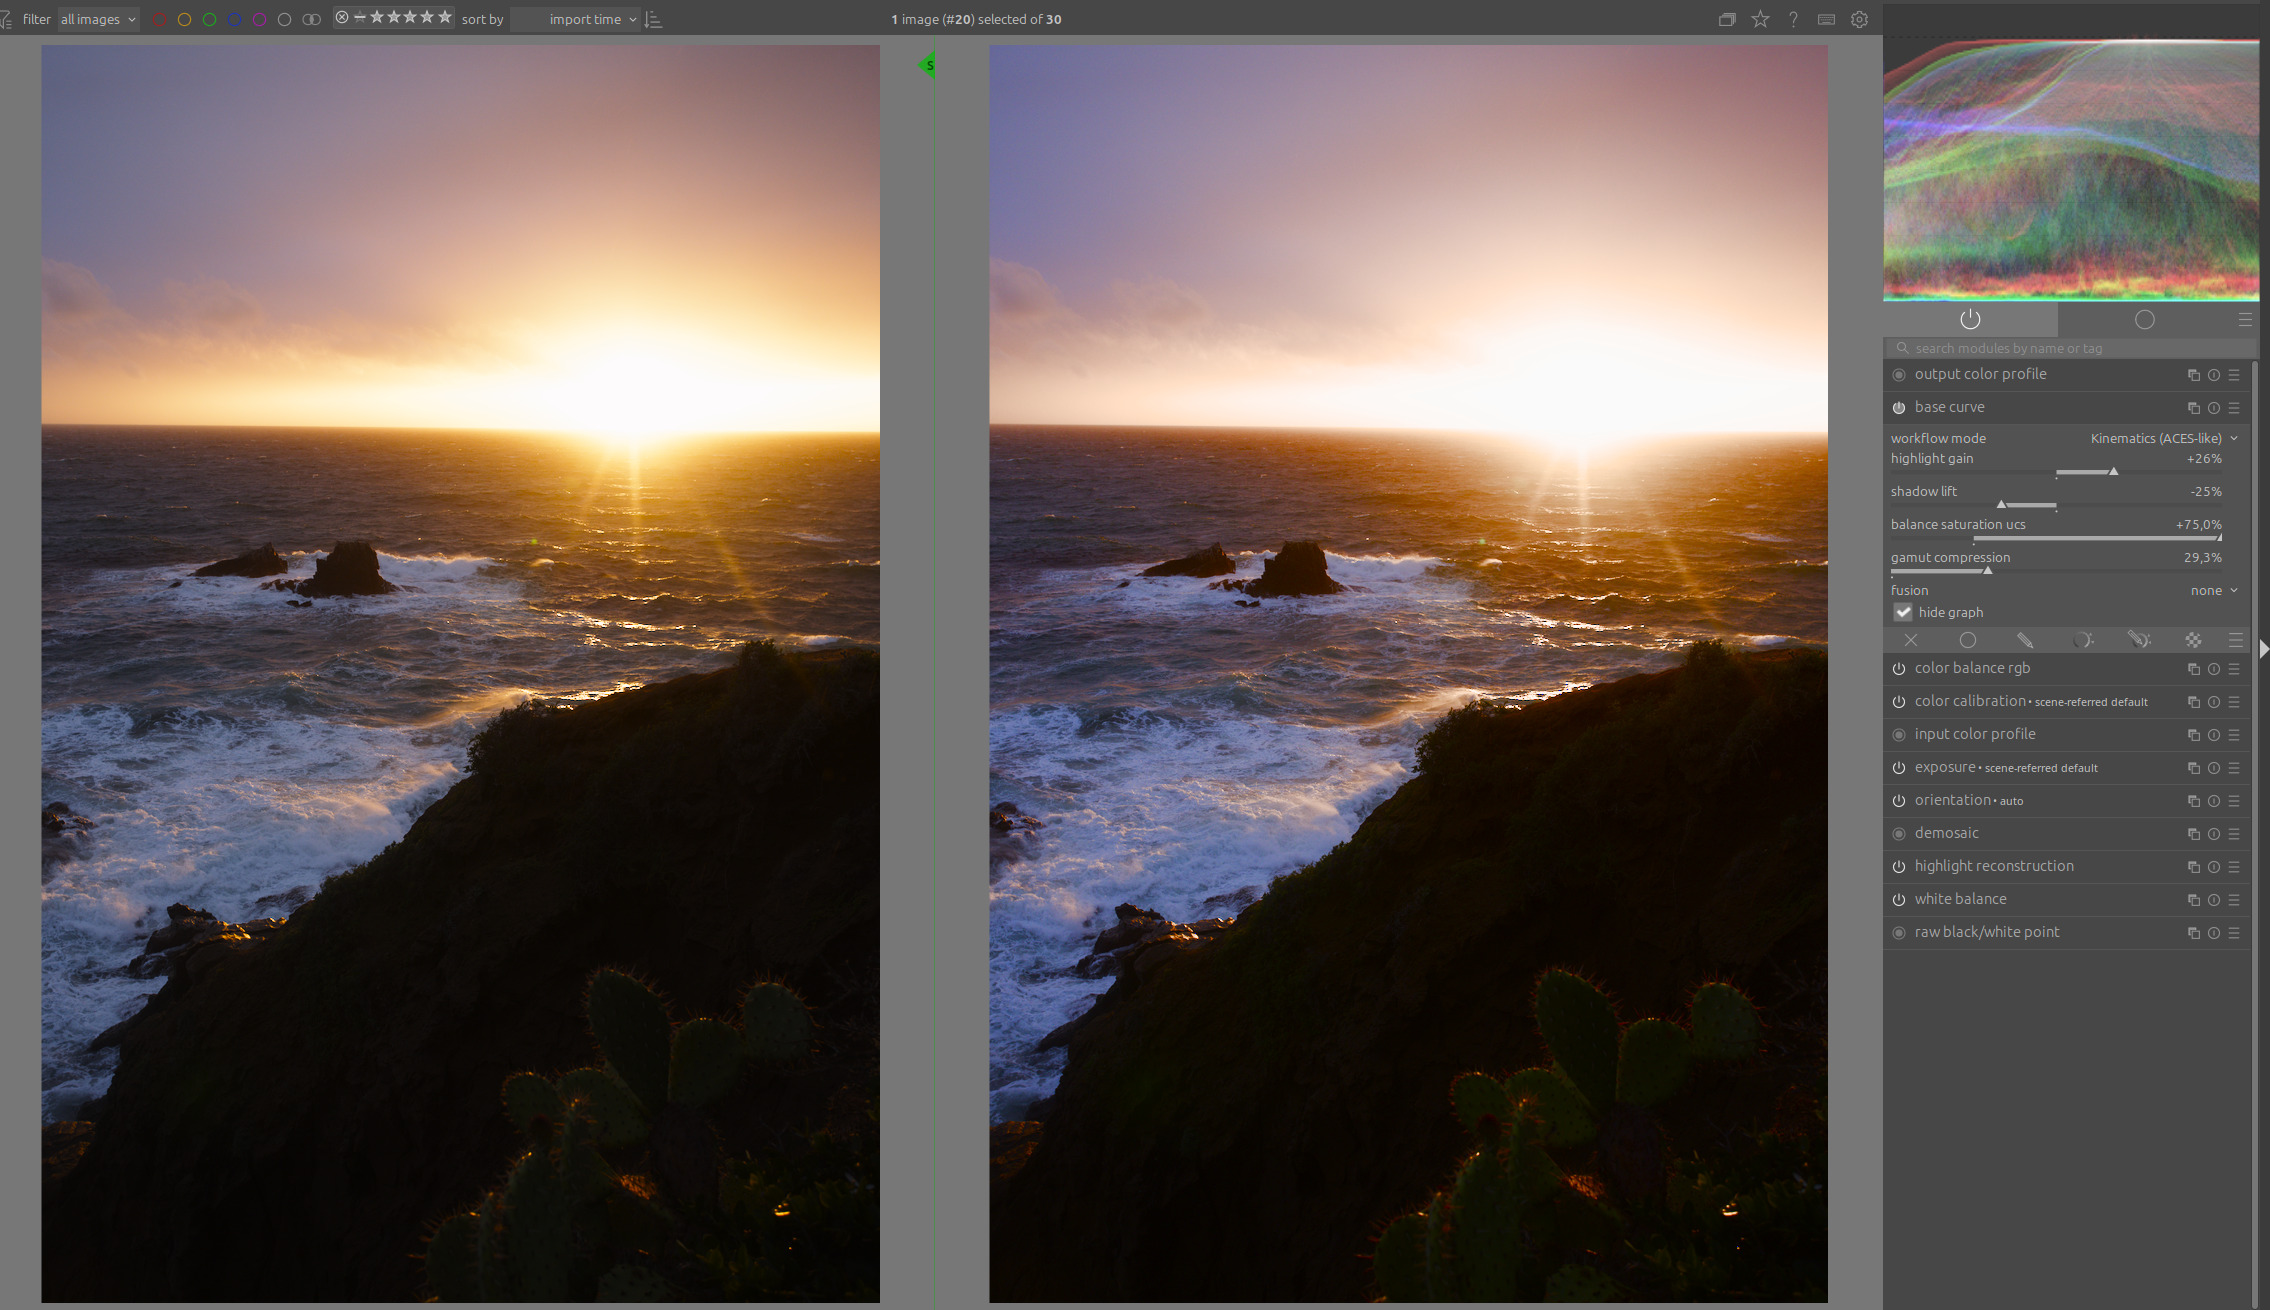Image resolution: width=2270 pixels, height=1310 pixels.
Task: Reset white balance module parameters
Action: 2213,900
